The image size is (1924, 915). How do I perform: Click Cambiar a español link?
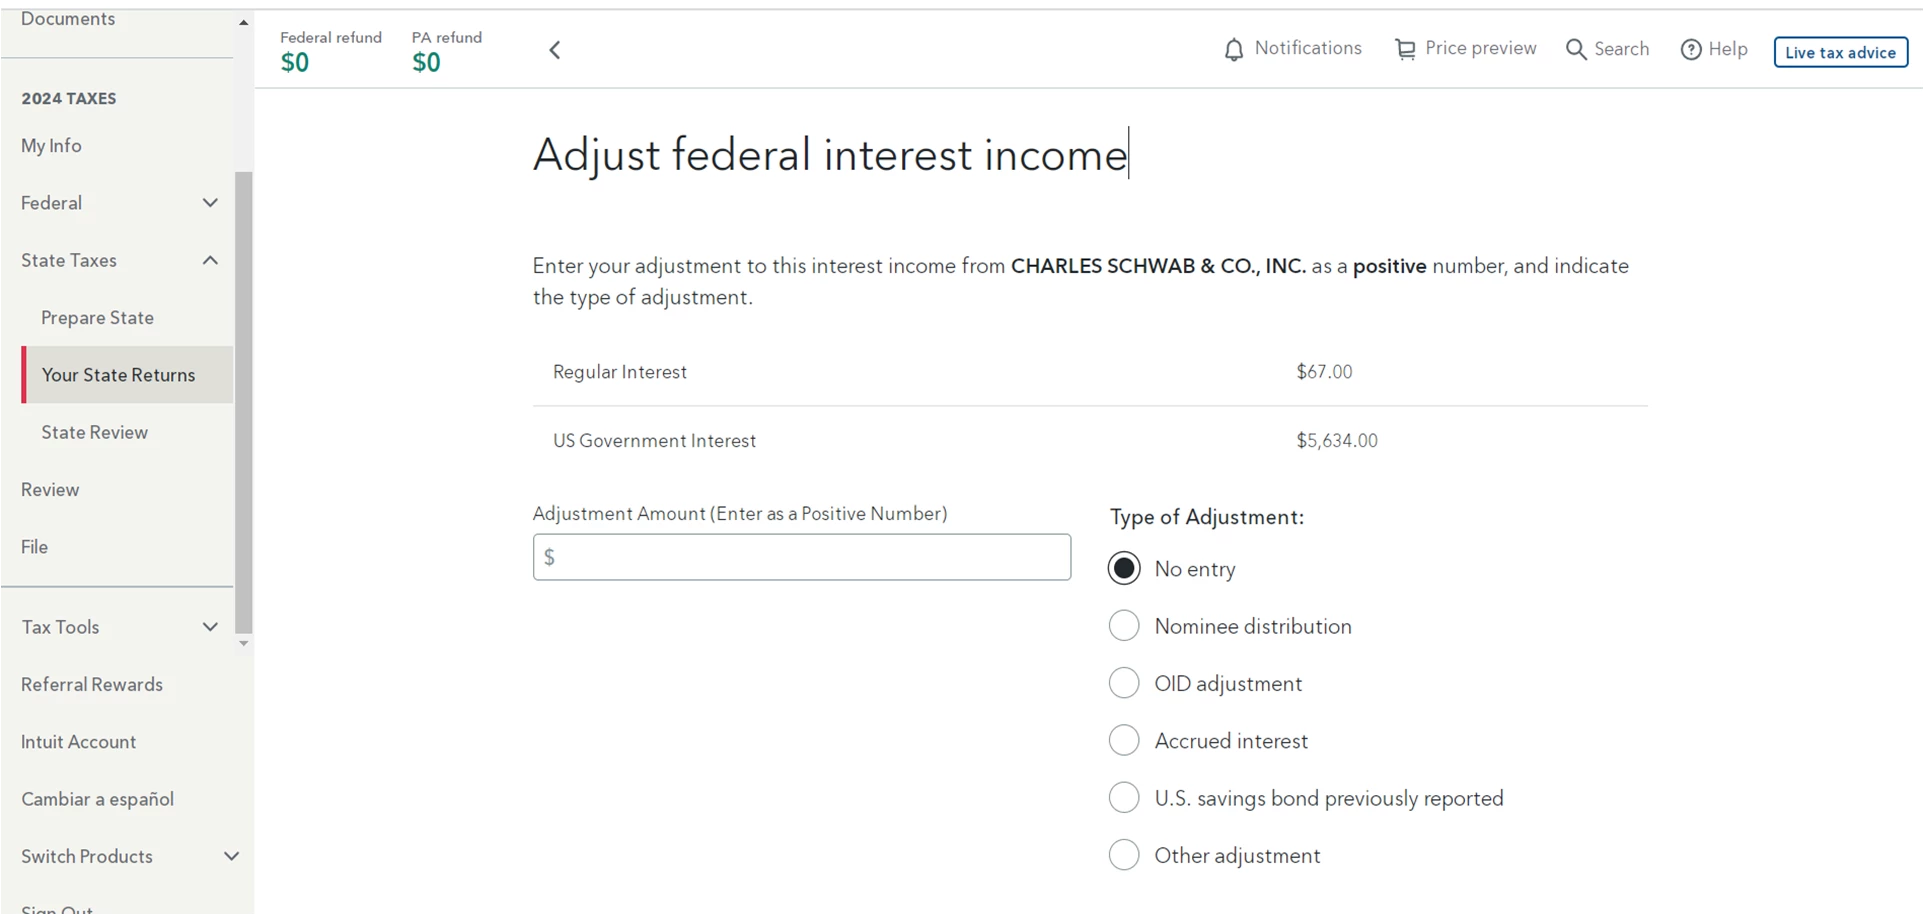(x=98, y=799)
